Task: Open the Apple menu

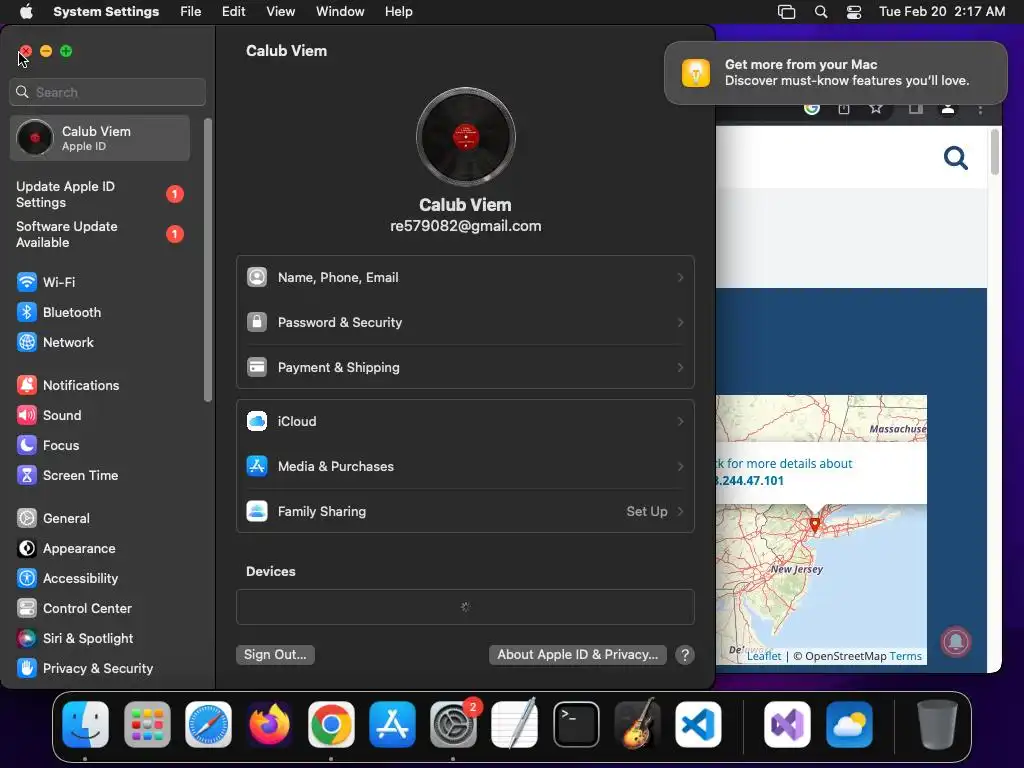Action: coord(26,11)
